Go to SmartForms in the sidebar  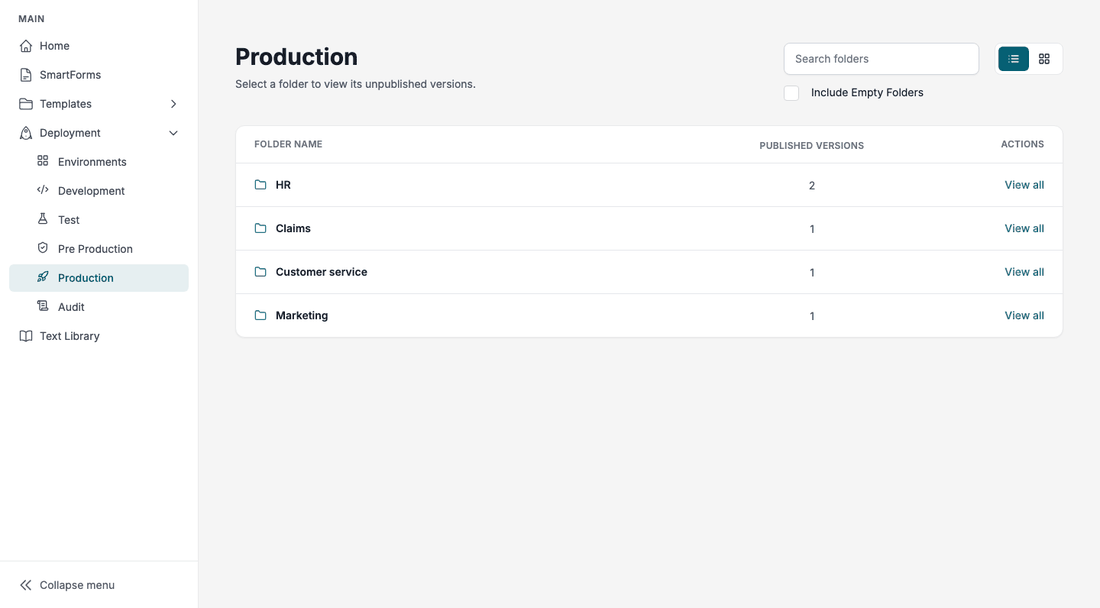click(x=99, y=75)
